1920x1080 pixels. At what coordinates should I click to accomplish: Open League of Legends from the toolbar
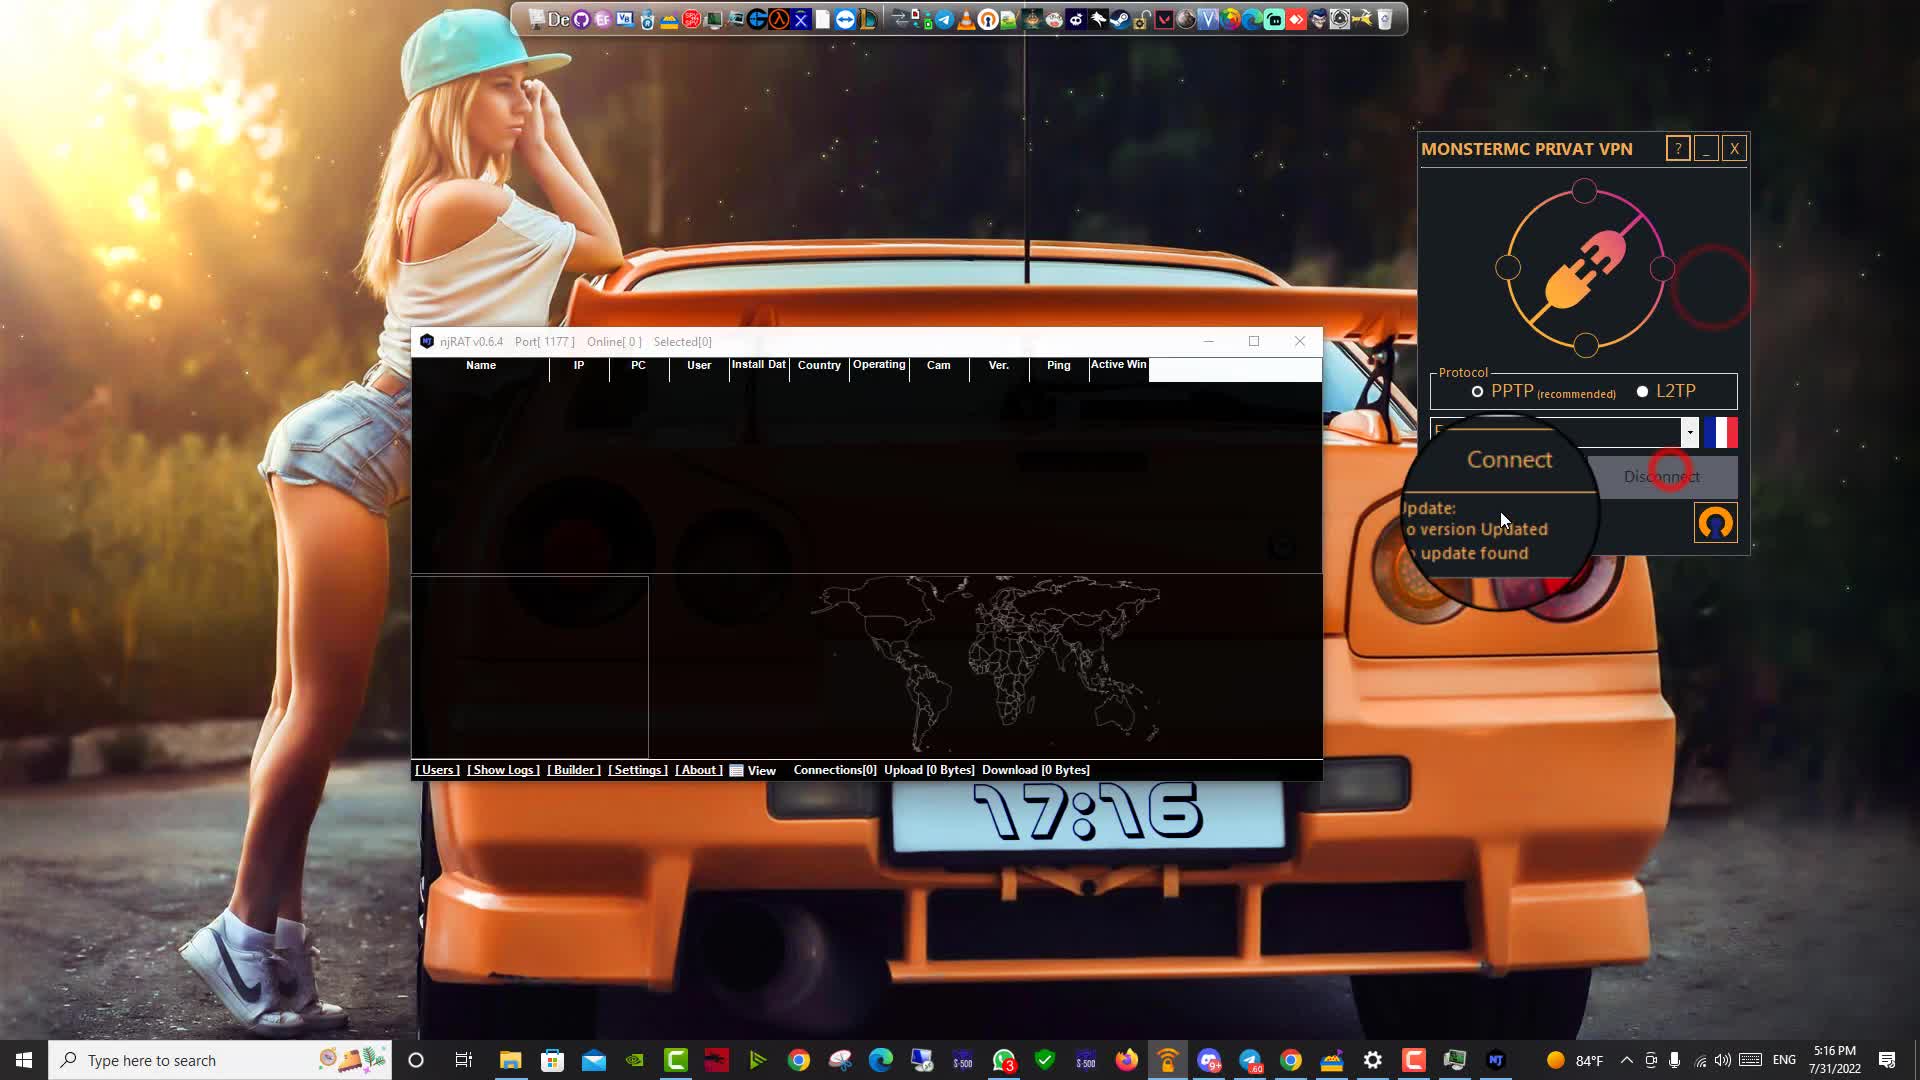pyautogui.click(x=868, y=20)
